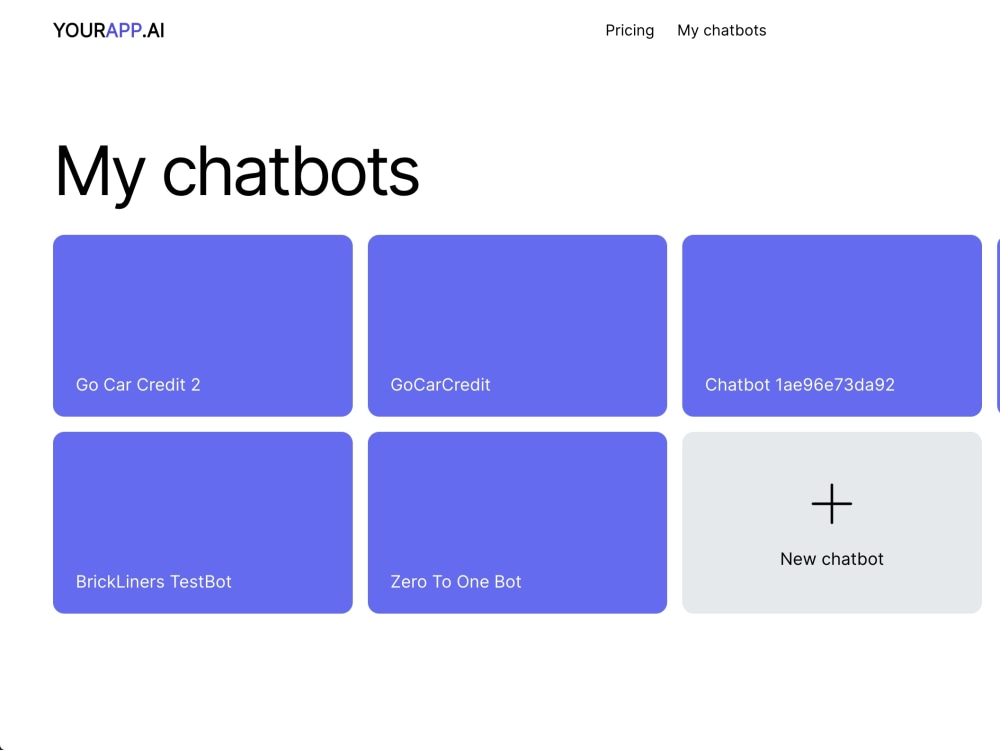This screenshot has height=750, width=1000.
Task: Click the New chatbot text label
Action: pyautogui.click(x=831, y=559)
